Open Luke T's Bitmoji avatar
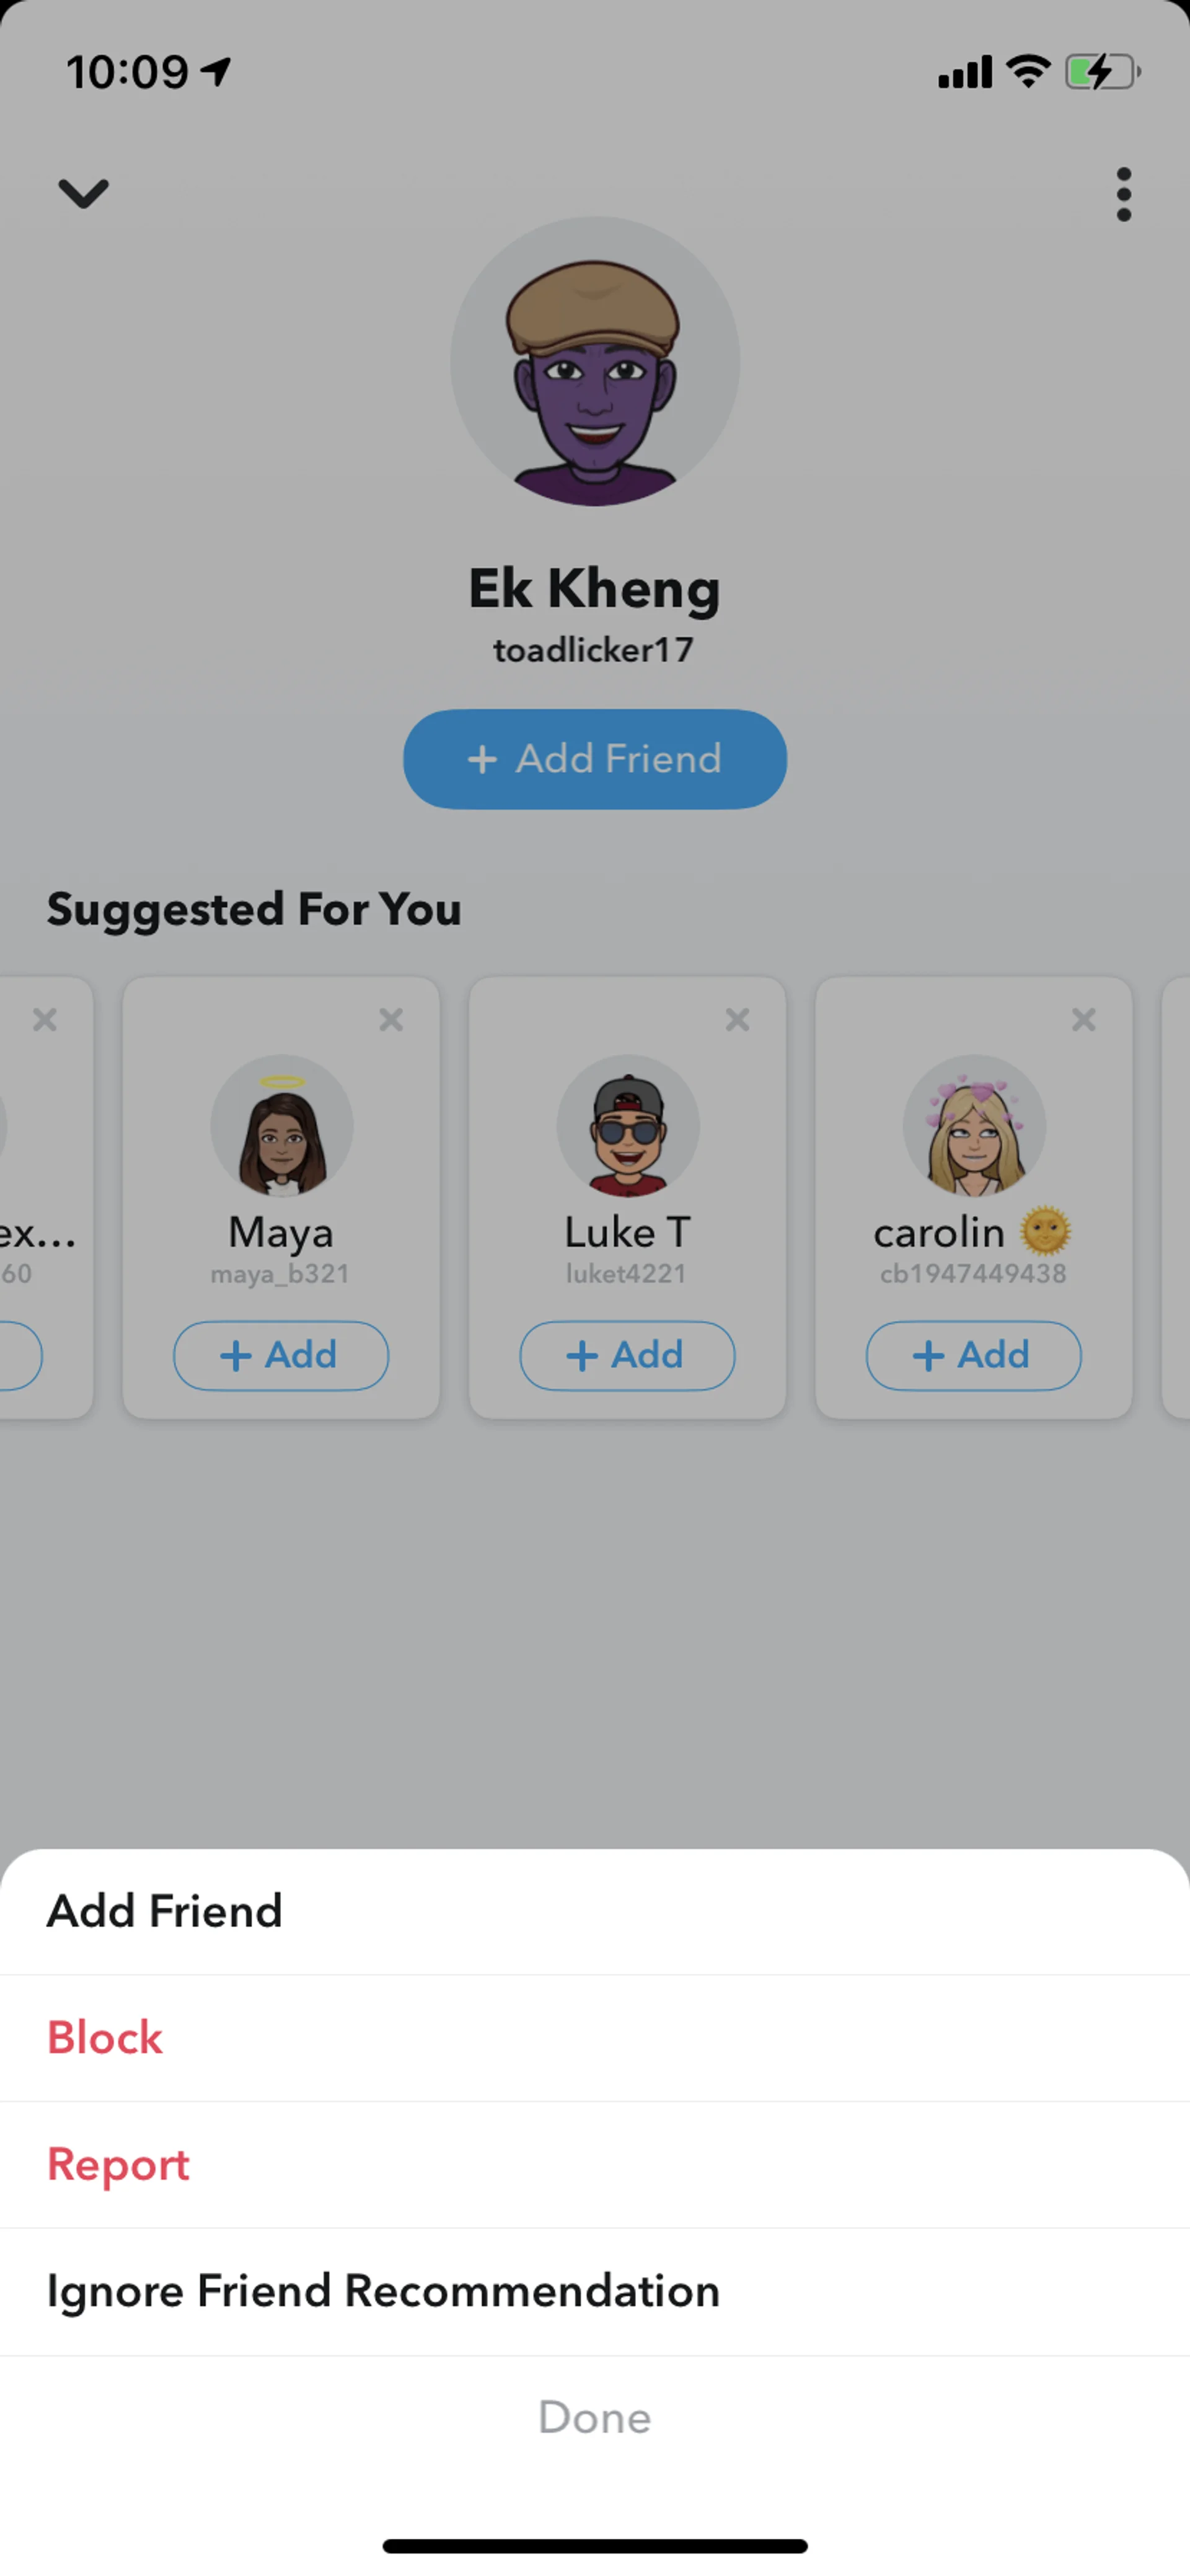This screenshot has width=1190, height=2576. point(628,1126)
